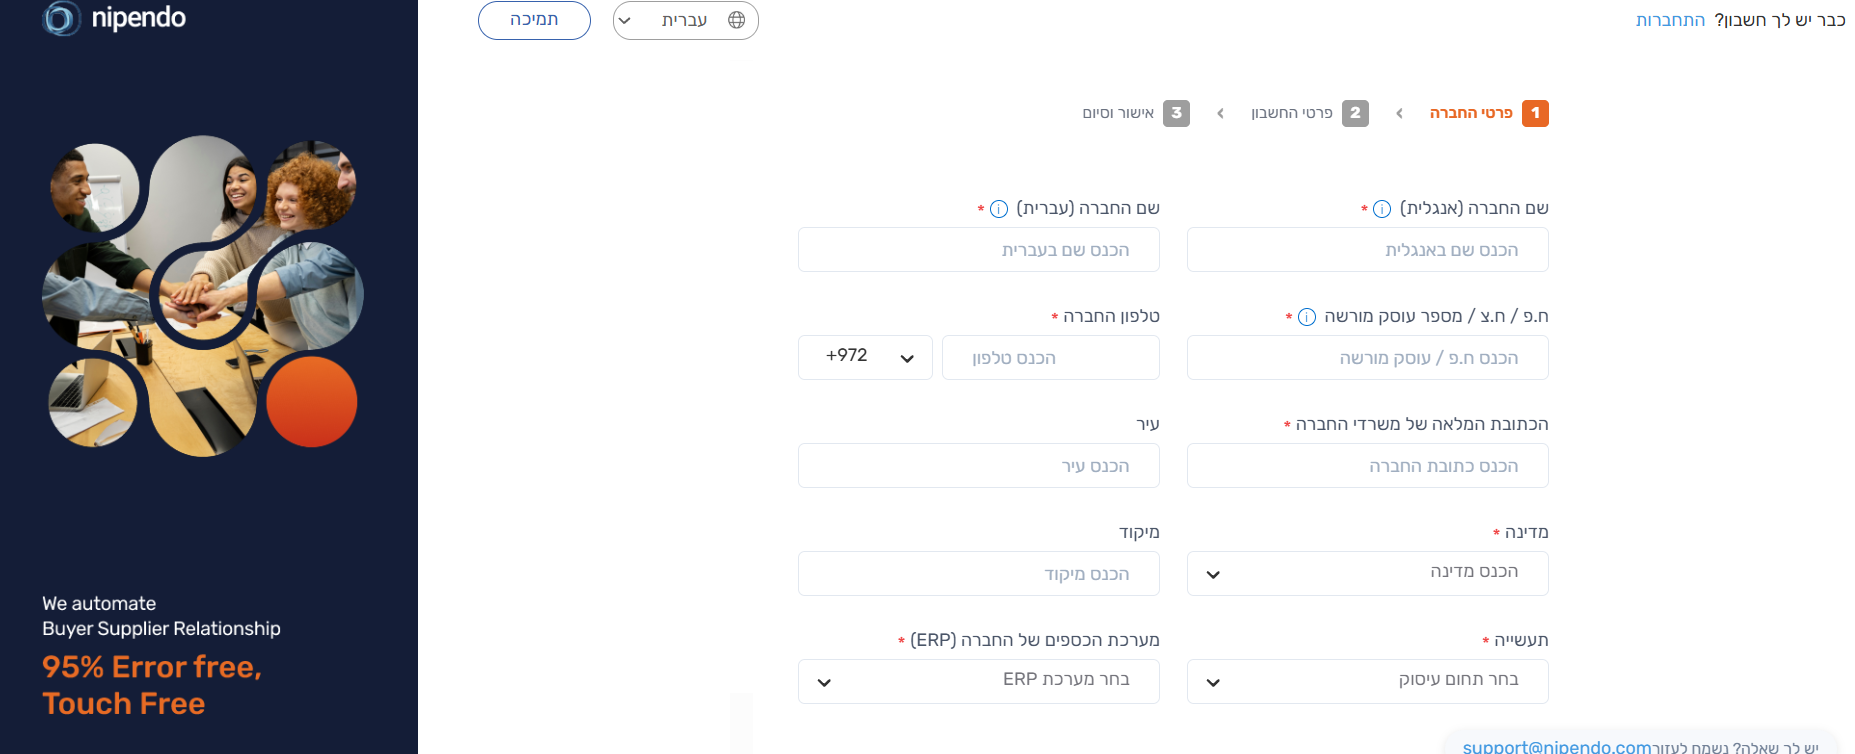
Task: Click the globe language icon
Action: (737, 20)
